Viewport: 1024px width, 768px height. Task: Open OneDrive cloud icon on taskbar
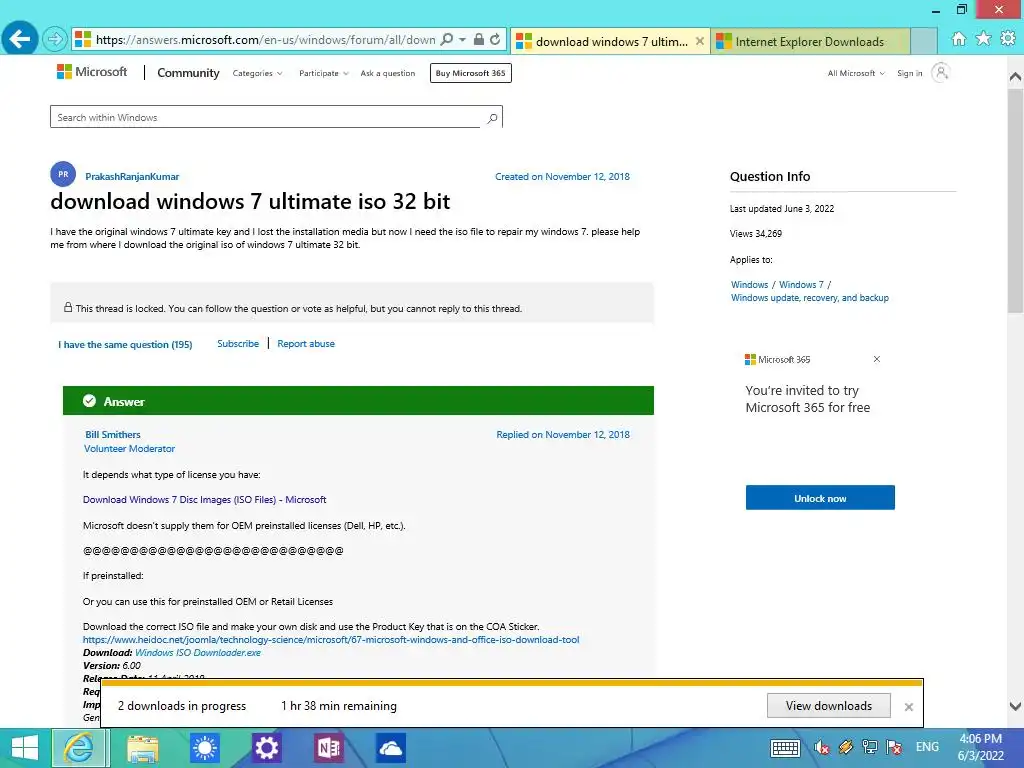(x=391, y=748)
